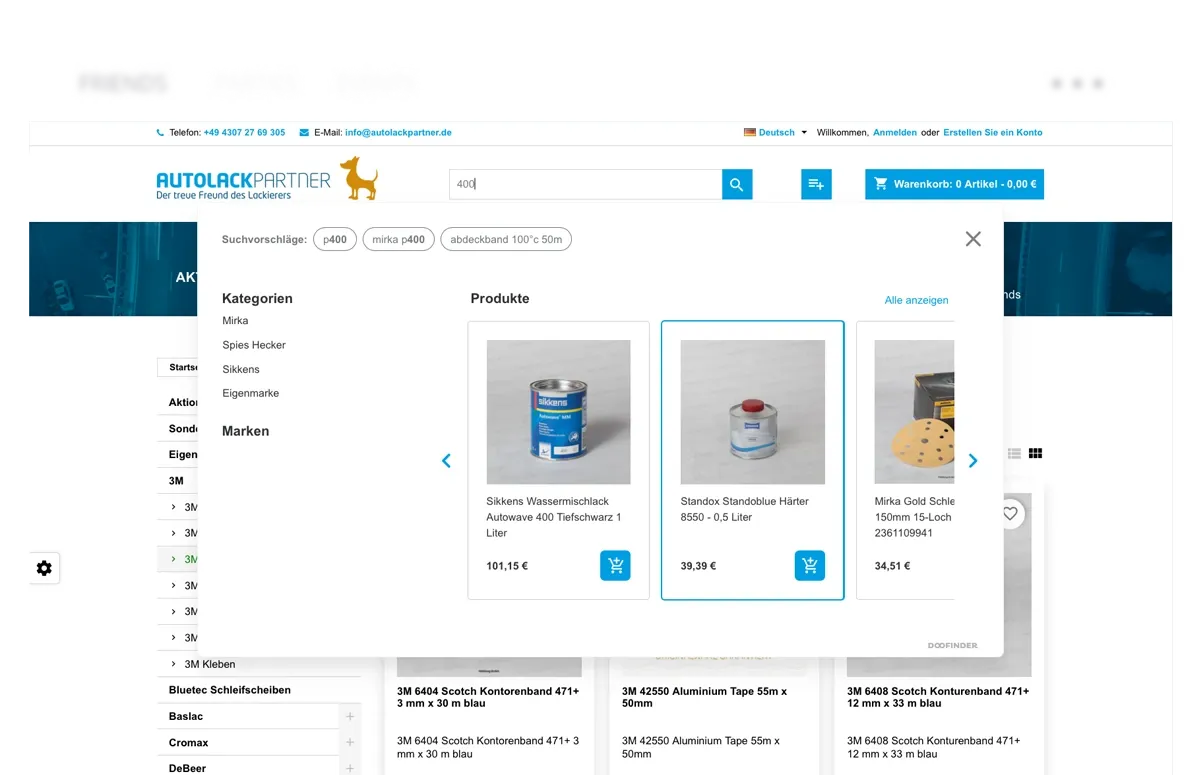Click Erstellen Sie ein Konto link
The height and width of the screenshot is (775, 1200).
click(x=993, y=132)
